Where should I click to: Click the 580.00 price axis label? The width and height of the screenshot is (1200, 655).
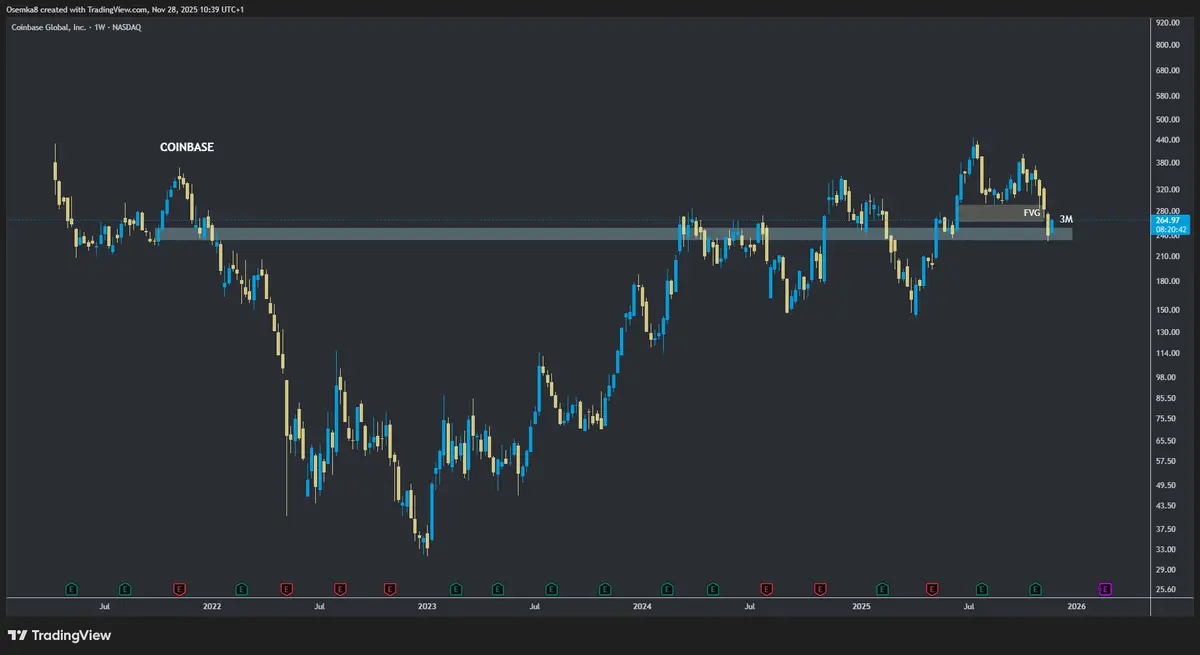coord(1169,96)
